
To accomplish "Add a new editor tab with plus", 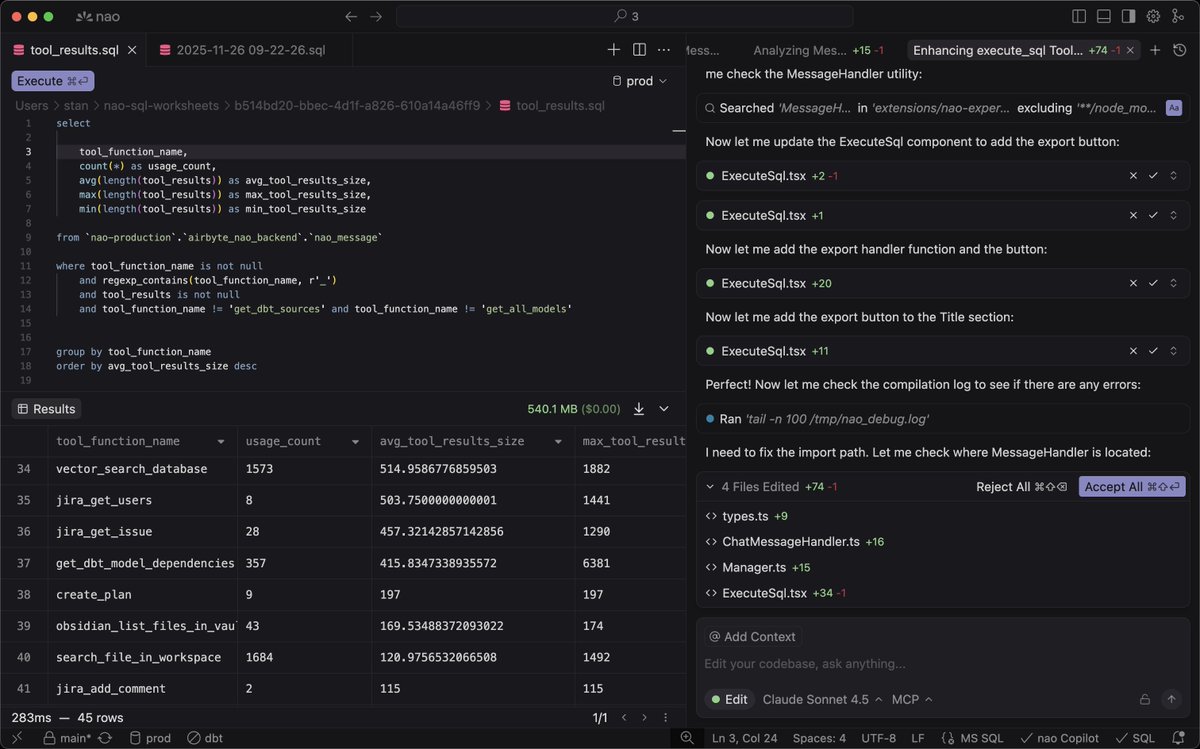I will point(614,49).
